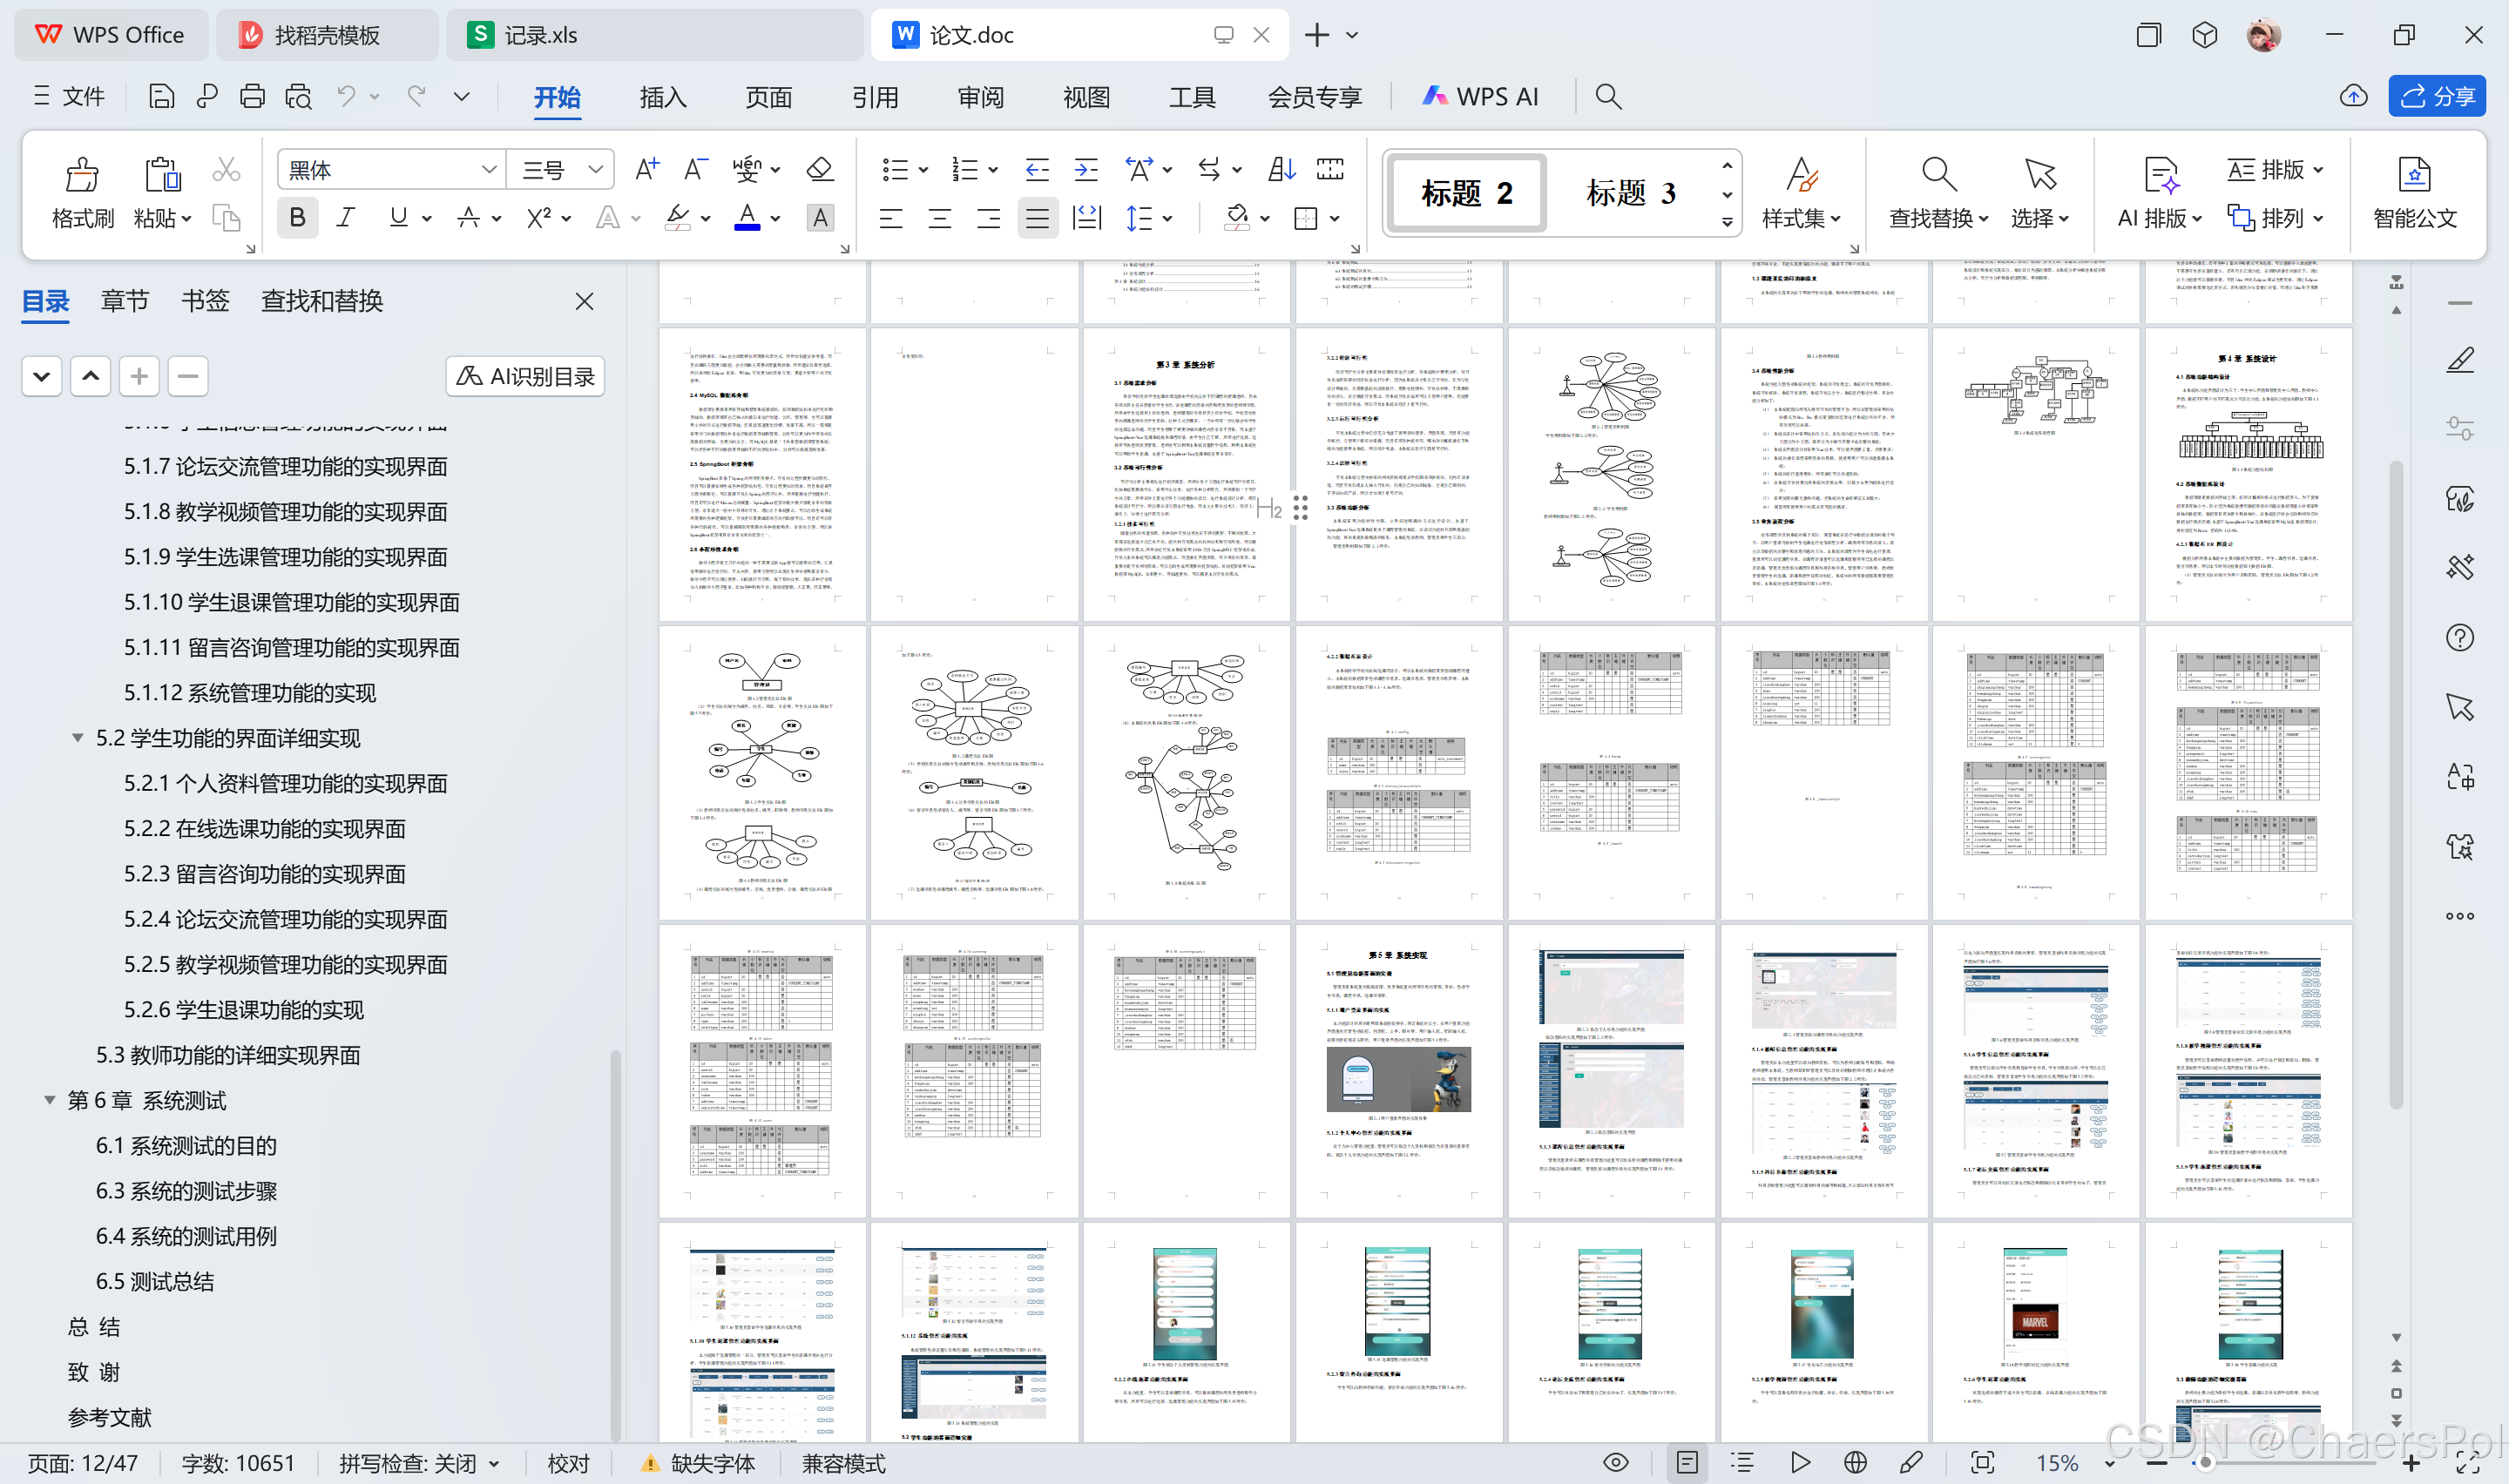Toggle Italic formatting
This screenshot has width=2509, height=1484.
click(346, 217)
